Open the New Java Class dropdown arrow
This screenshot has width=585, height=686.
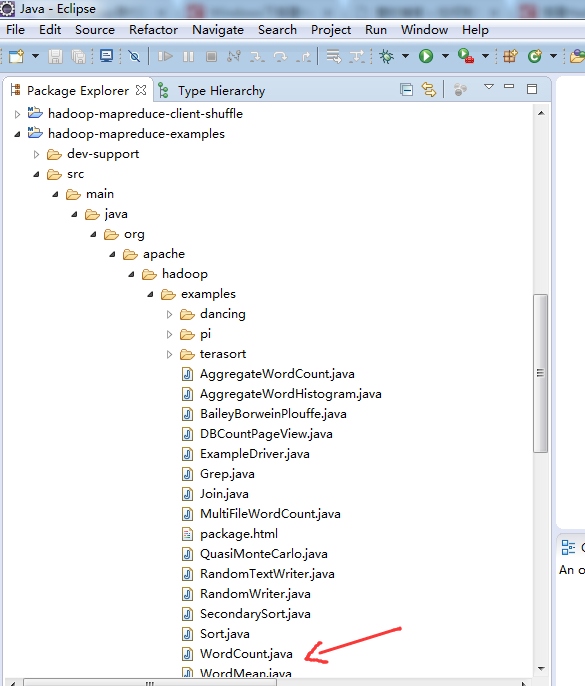tap(553, 56)
